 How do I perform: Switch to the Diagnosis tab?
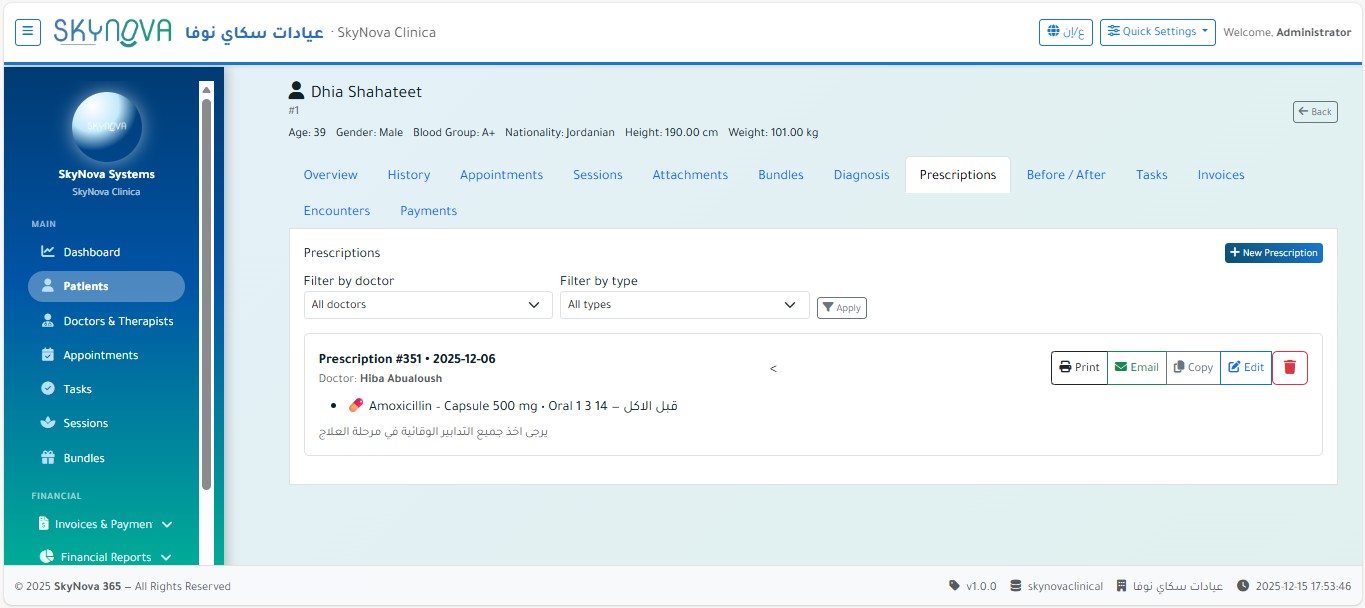[861, 175]
